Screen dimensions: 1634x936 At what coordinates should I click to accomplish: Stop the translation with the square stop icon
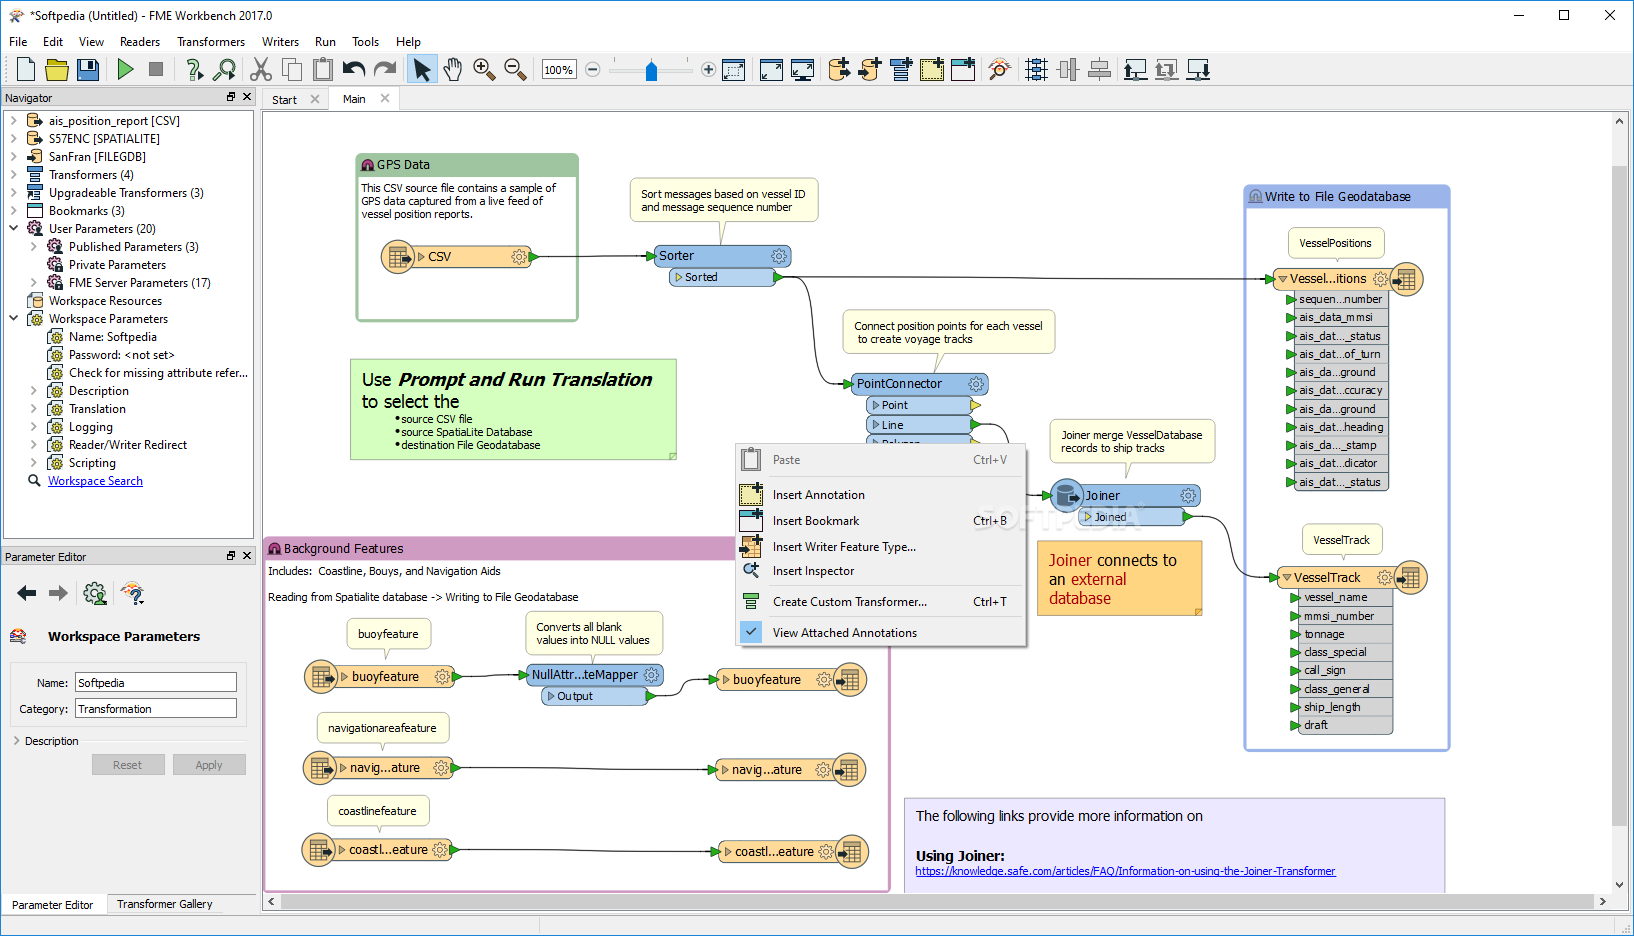[x=156, y=69]
